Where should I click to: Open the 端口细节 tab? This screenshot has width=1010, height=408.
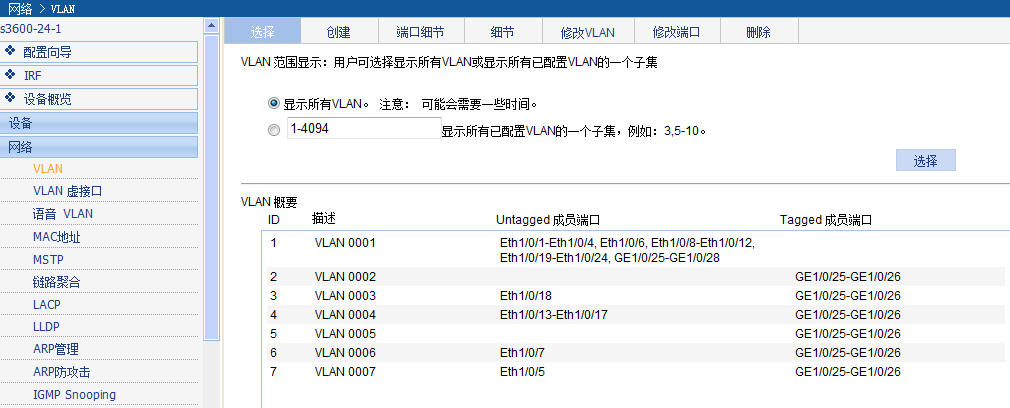tap(420, 32)
